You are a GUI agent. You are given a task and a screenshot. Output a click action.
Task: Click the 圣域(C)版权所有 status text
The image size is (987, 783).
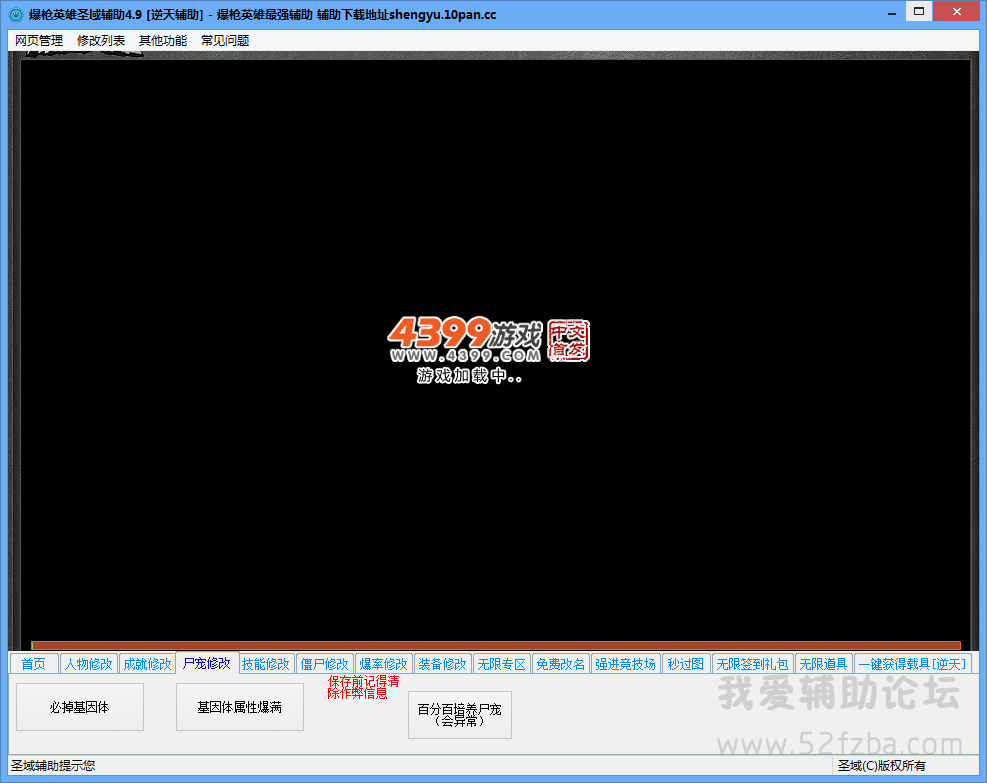(x=881, y=765)
